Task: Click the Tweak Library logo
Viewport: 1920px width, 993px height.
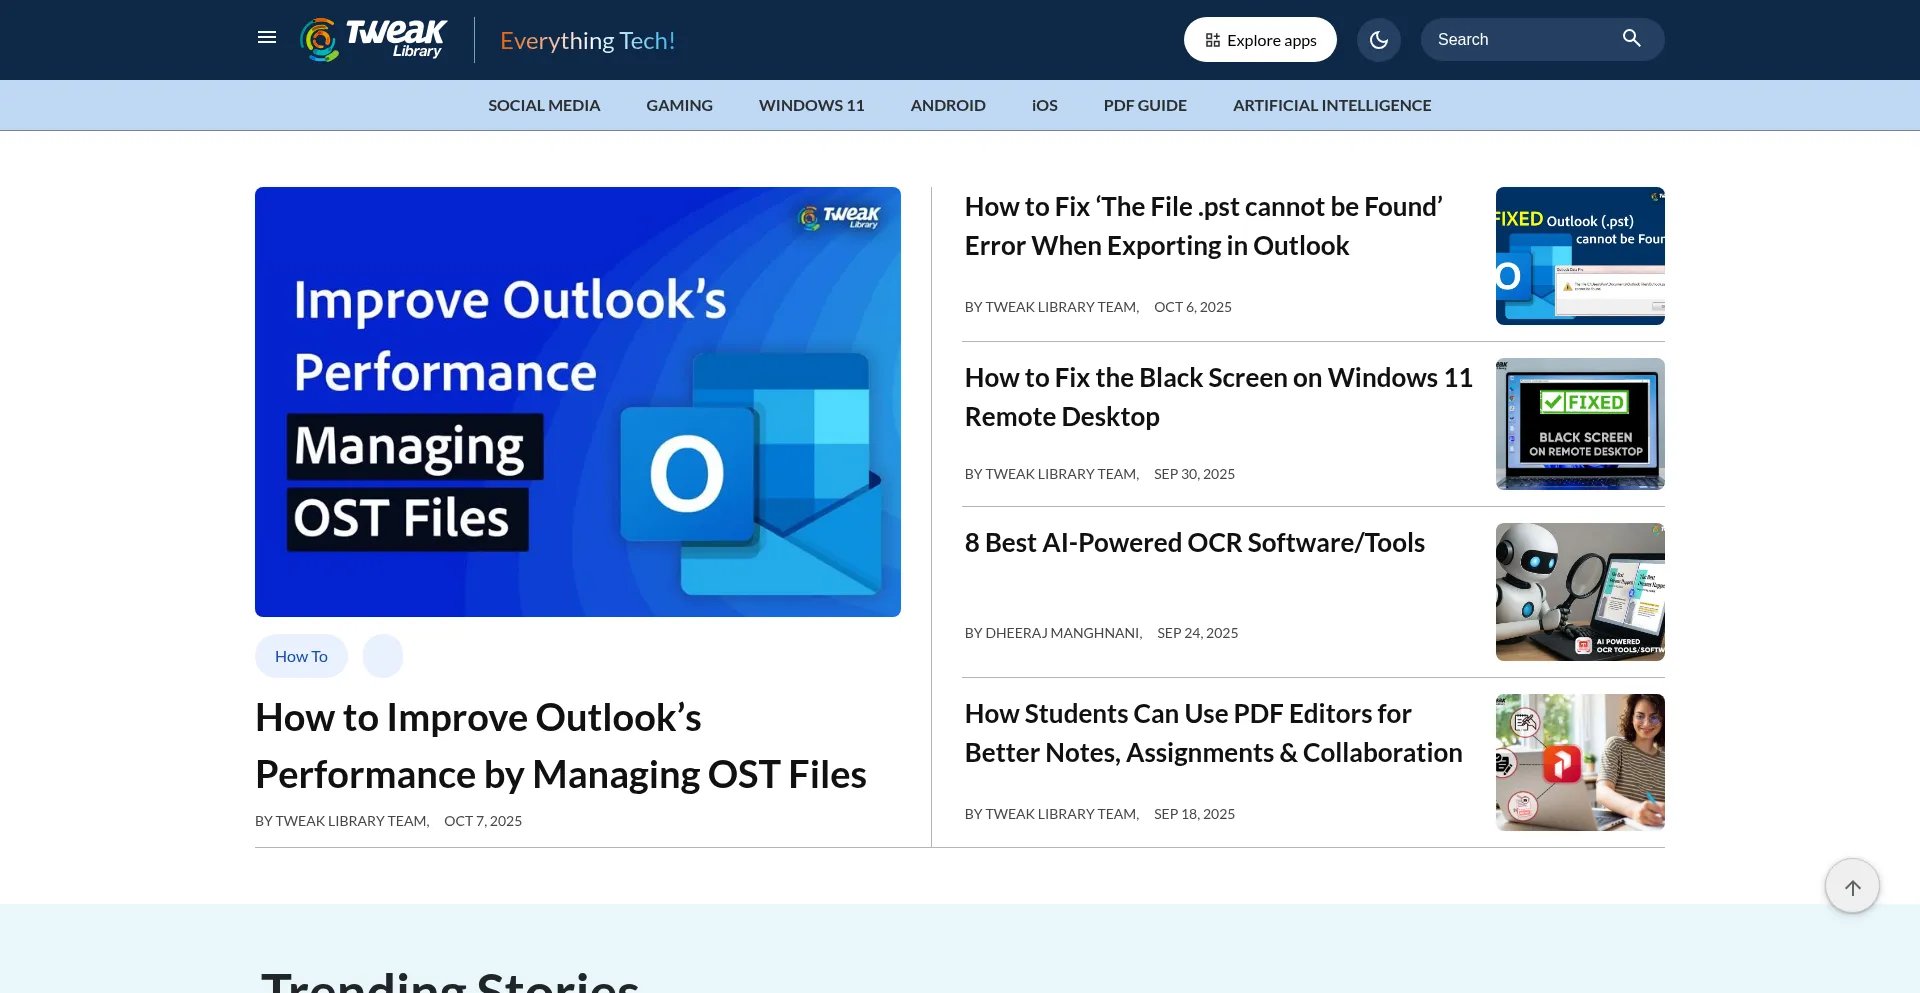Action: pos(374,40)
